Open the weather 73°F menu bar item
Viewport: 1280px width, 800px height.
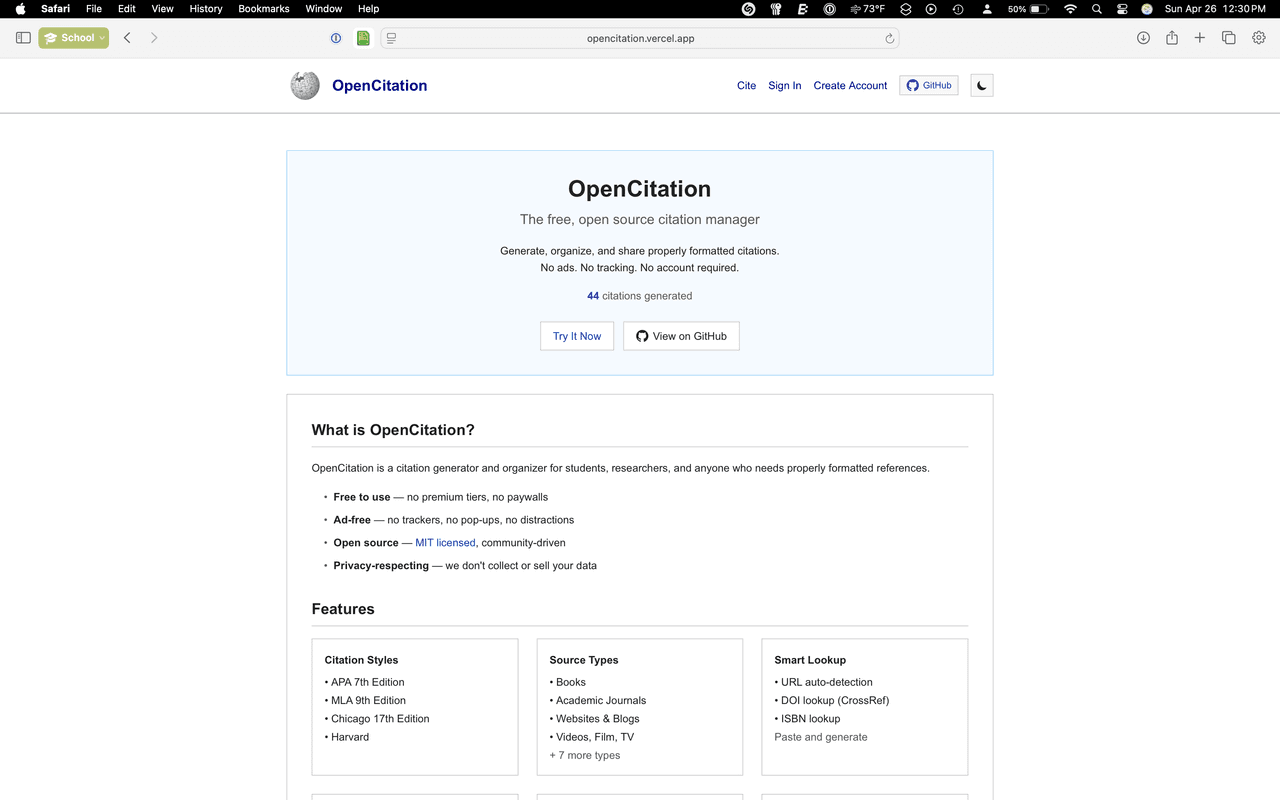pos(868,9)
